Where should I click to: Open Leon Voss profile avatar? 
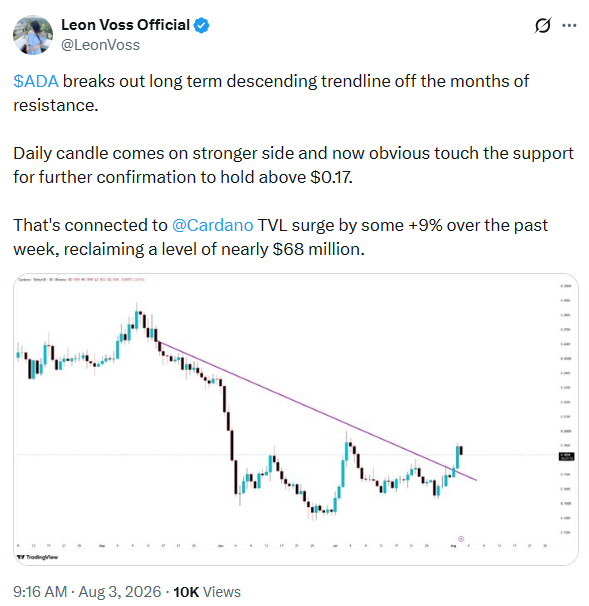coord(33,35)
